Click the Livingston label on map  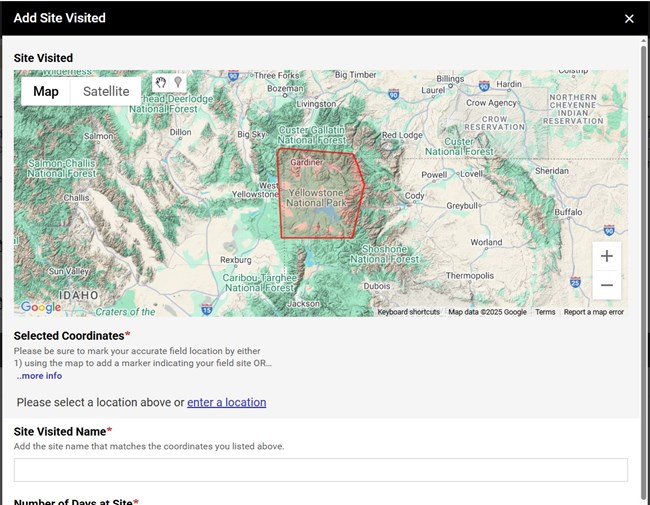tap(316, 104)
